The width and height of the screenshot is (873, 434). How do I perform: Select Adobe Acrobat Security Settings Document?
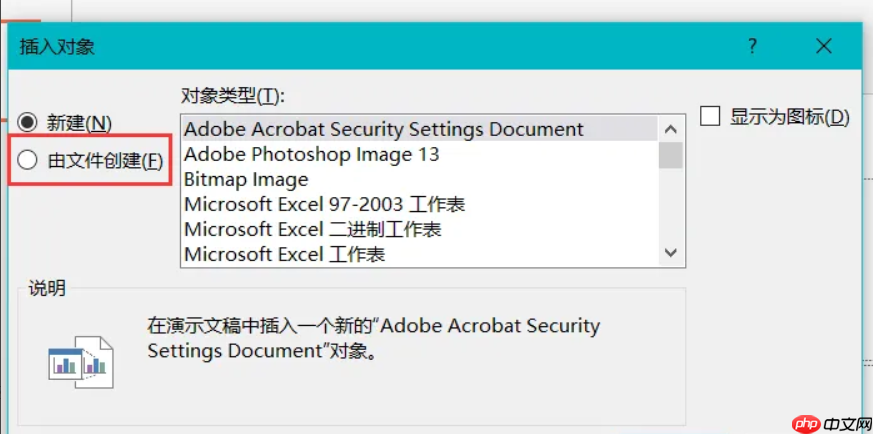tap(384, 129)
